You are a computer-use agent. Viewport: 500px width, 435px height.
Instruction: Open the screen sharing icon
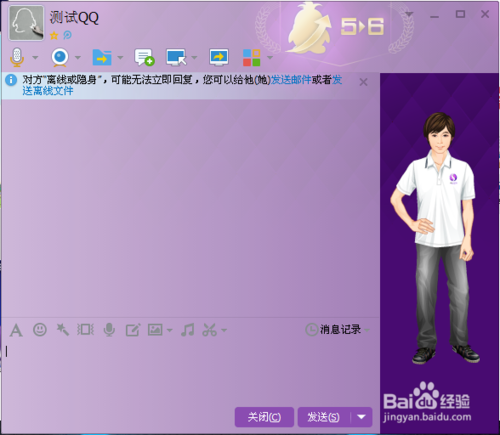[219, 57]
